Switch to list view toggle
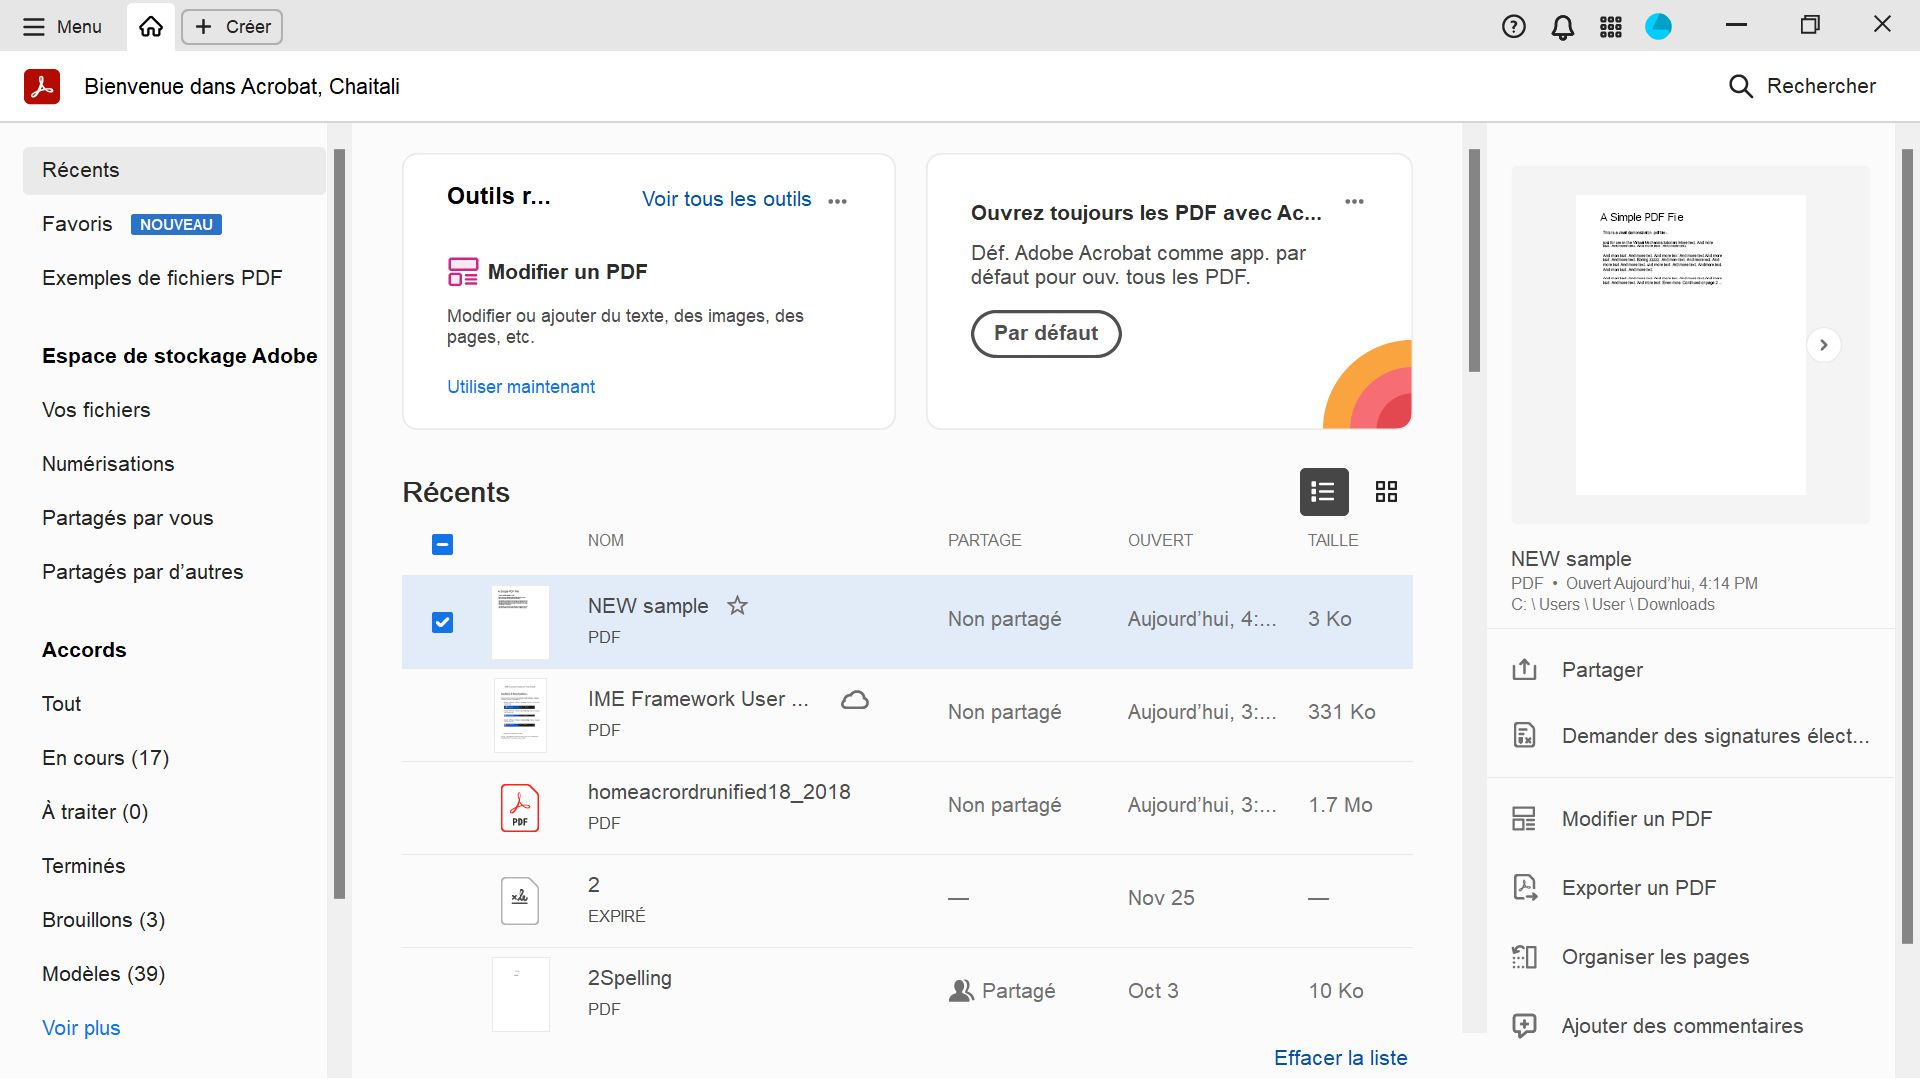1920x1080 pixels. [x=1323, y=492]
